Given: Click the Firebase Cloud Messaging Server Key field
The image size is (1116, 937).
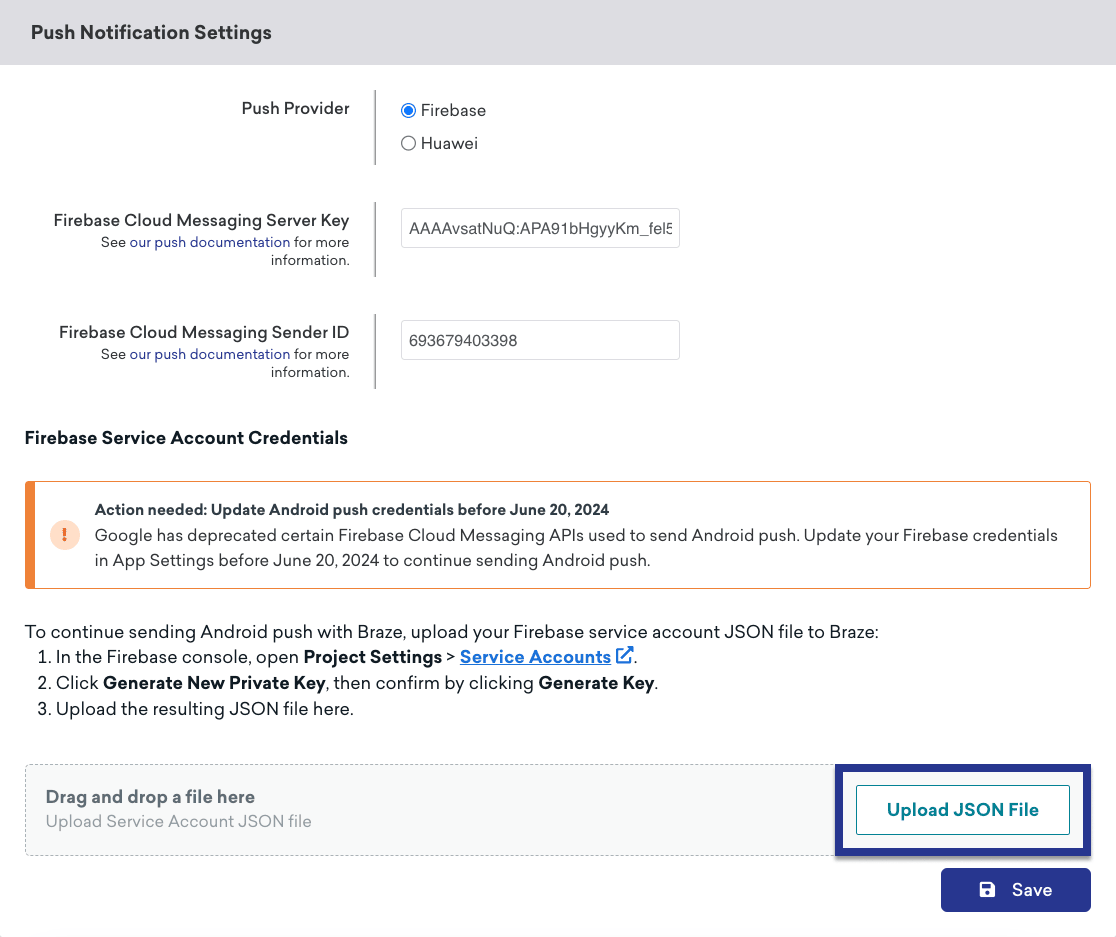Looking at the screenshot, I should (x=540, y=228).
